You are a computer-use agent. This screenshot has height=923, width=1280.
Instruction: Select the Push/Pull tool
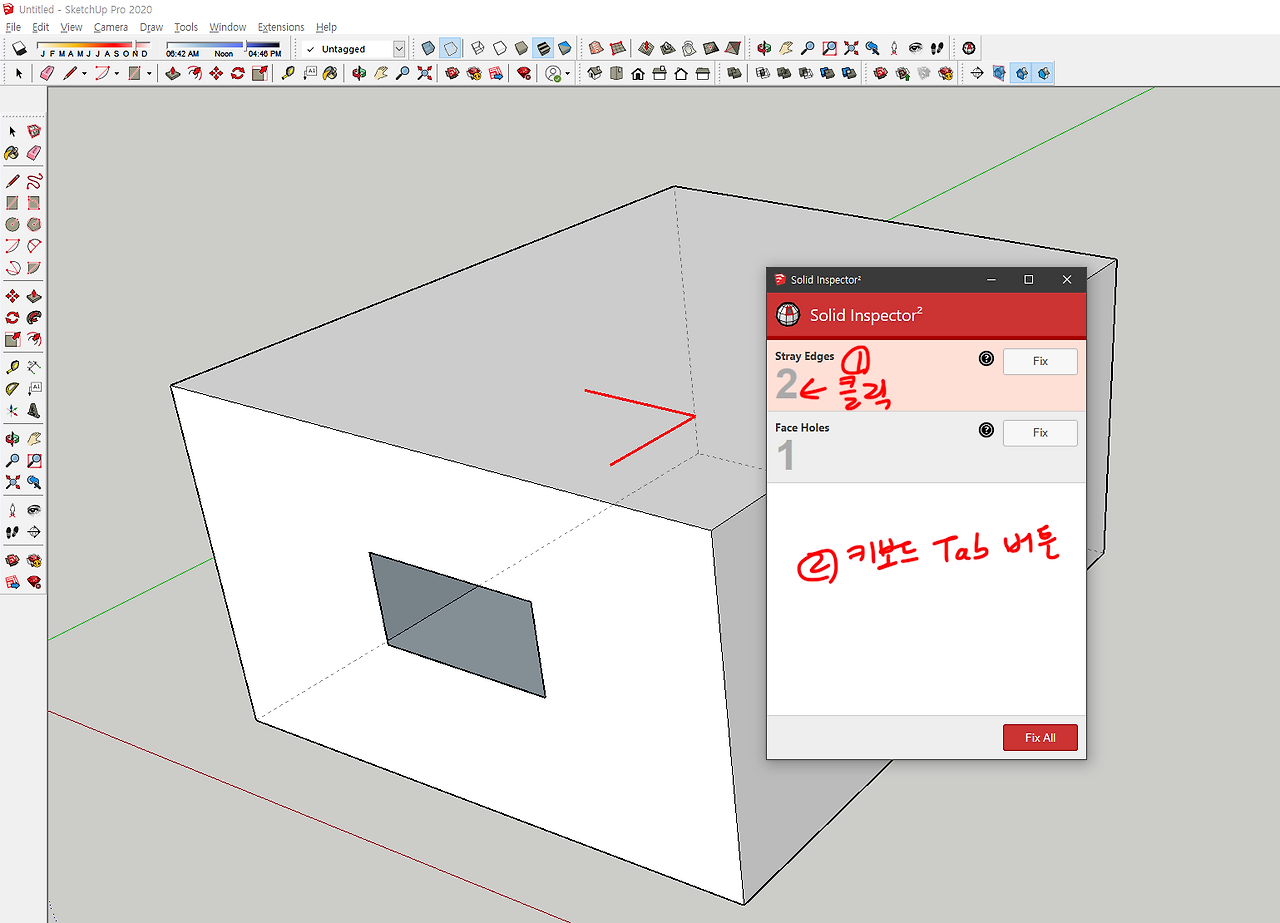pos(33,295)
